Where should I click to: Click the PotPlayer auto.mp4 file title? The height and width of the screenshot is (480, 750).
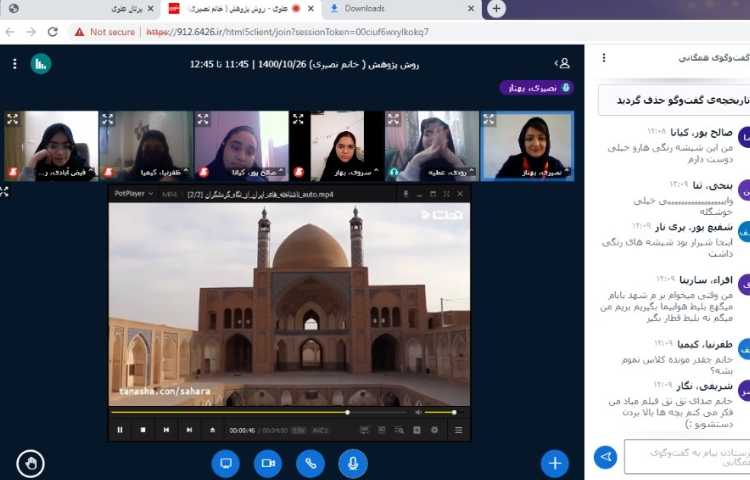(260, 195)
